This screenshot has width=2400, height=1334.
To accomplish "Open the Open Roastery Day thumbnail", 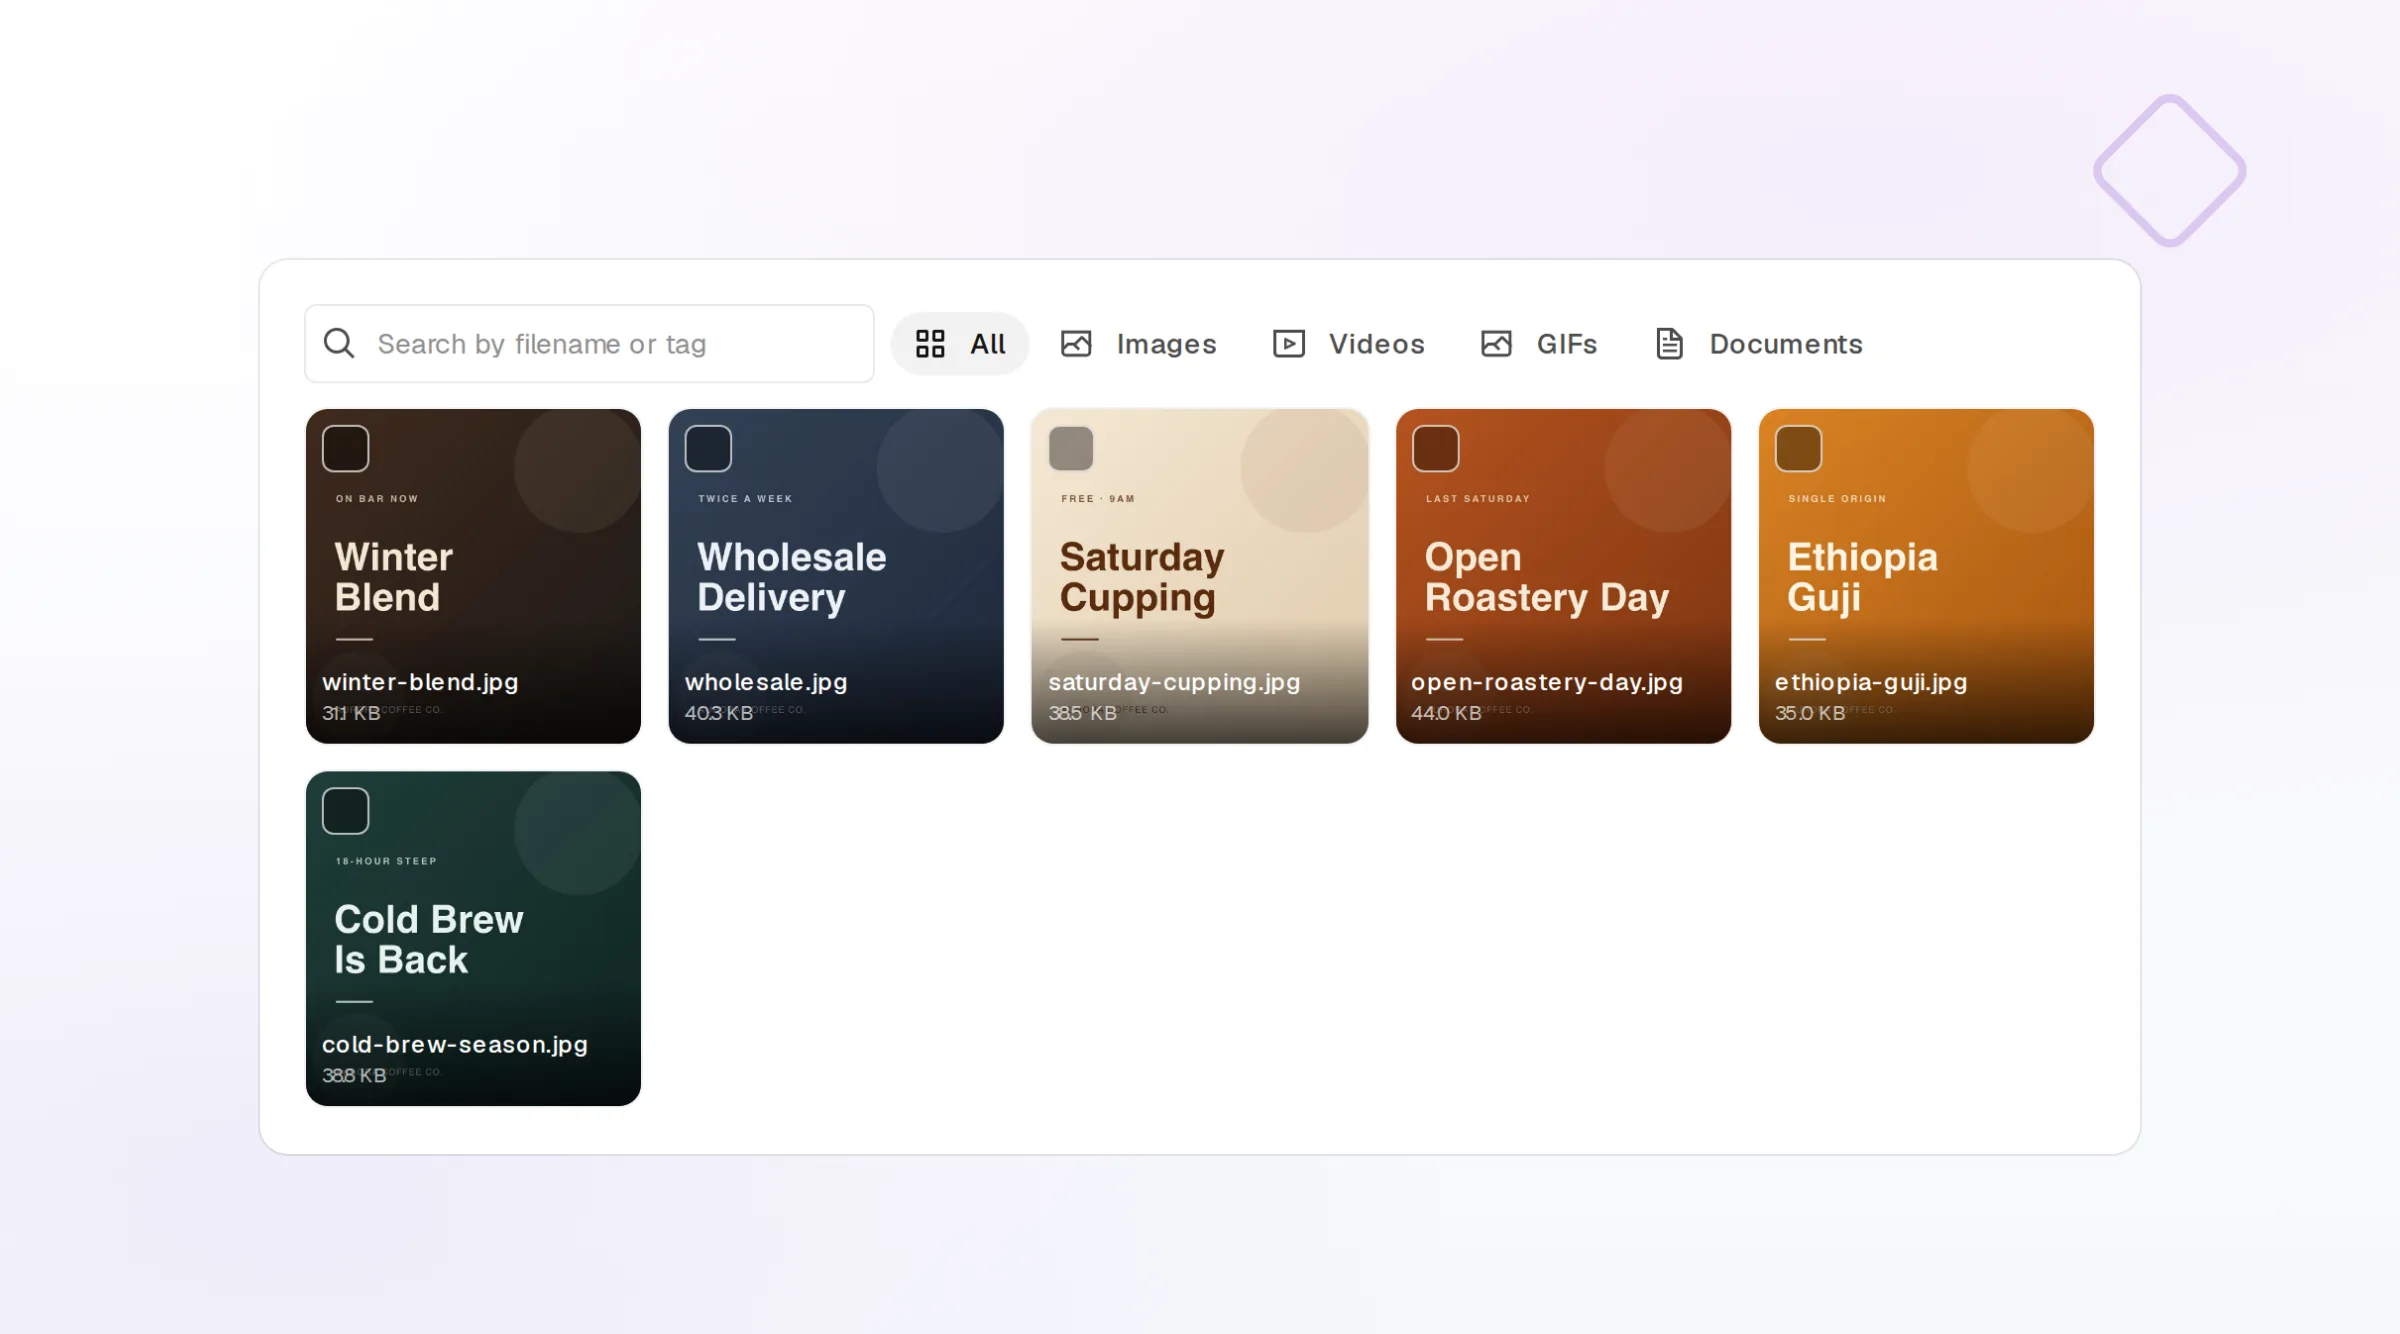I will pos(1563,576).
